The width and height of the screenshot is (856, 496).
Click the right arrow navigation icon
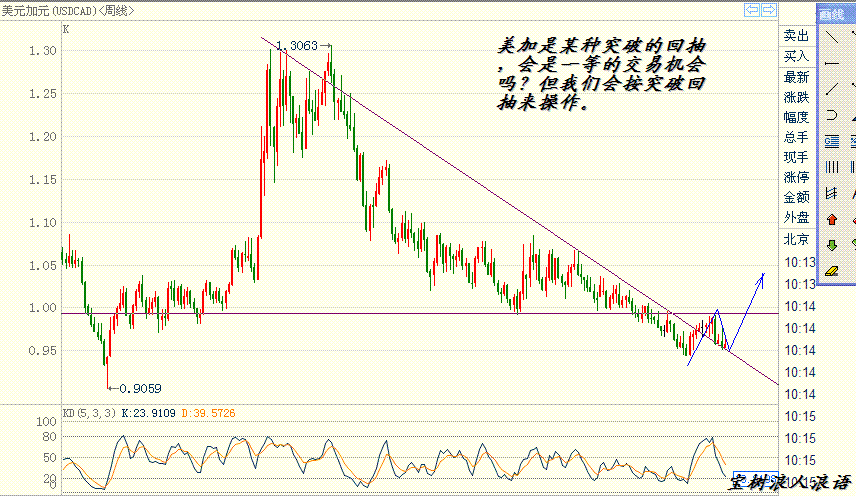click(769, 10)
